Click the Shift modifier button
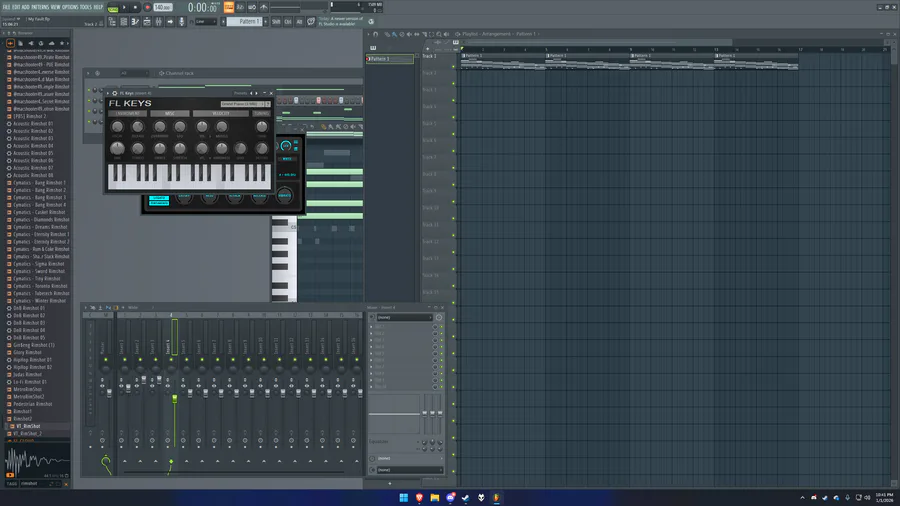 tap(276, 22)
